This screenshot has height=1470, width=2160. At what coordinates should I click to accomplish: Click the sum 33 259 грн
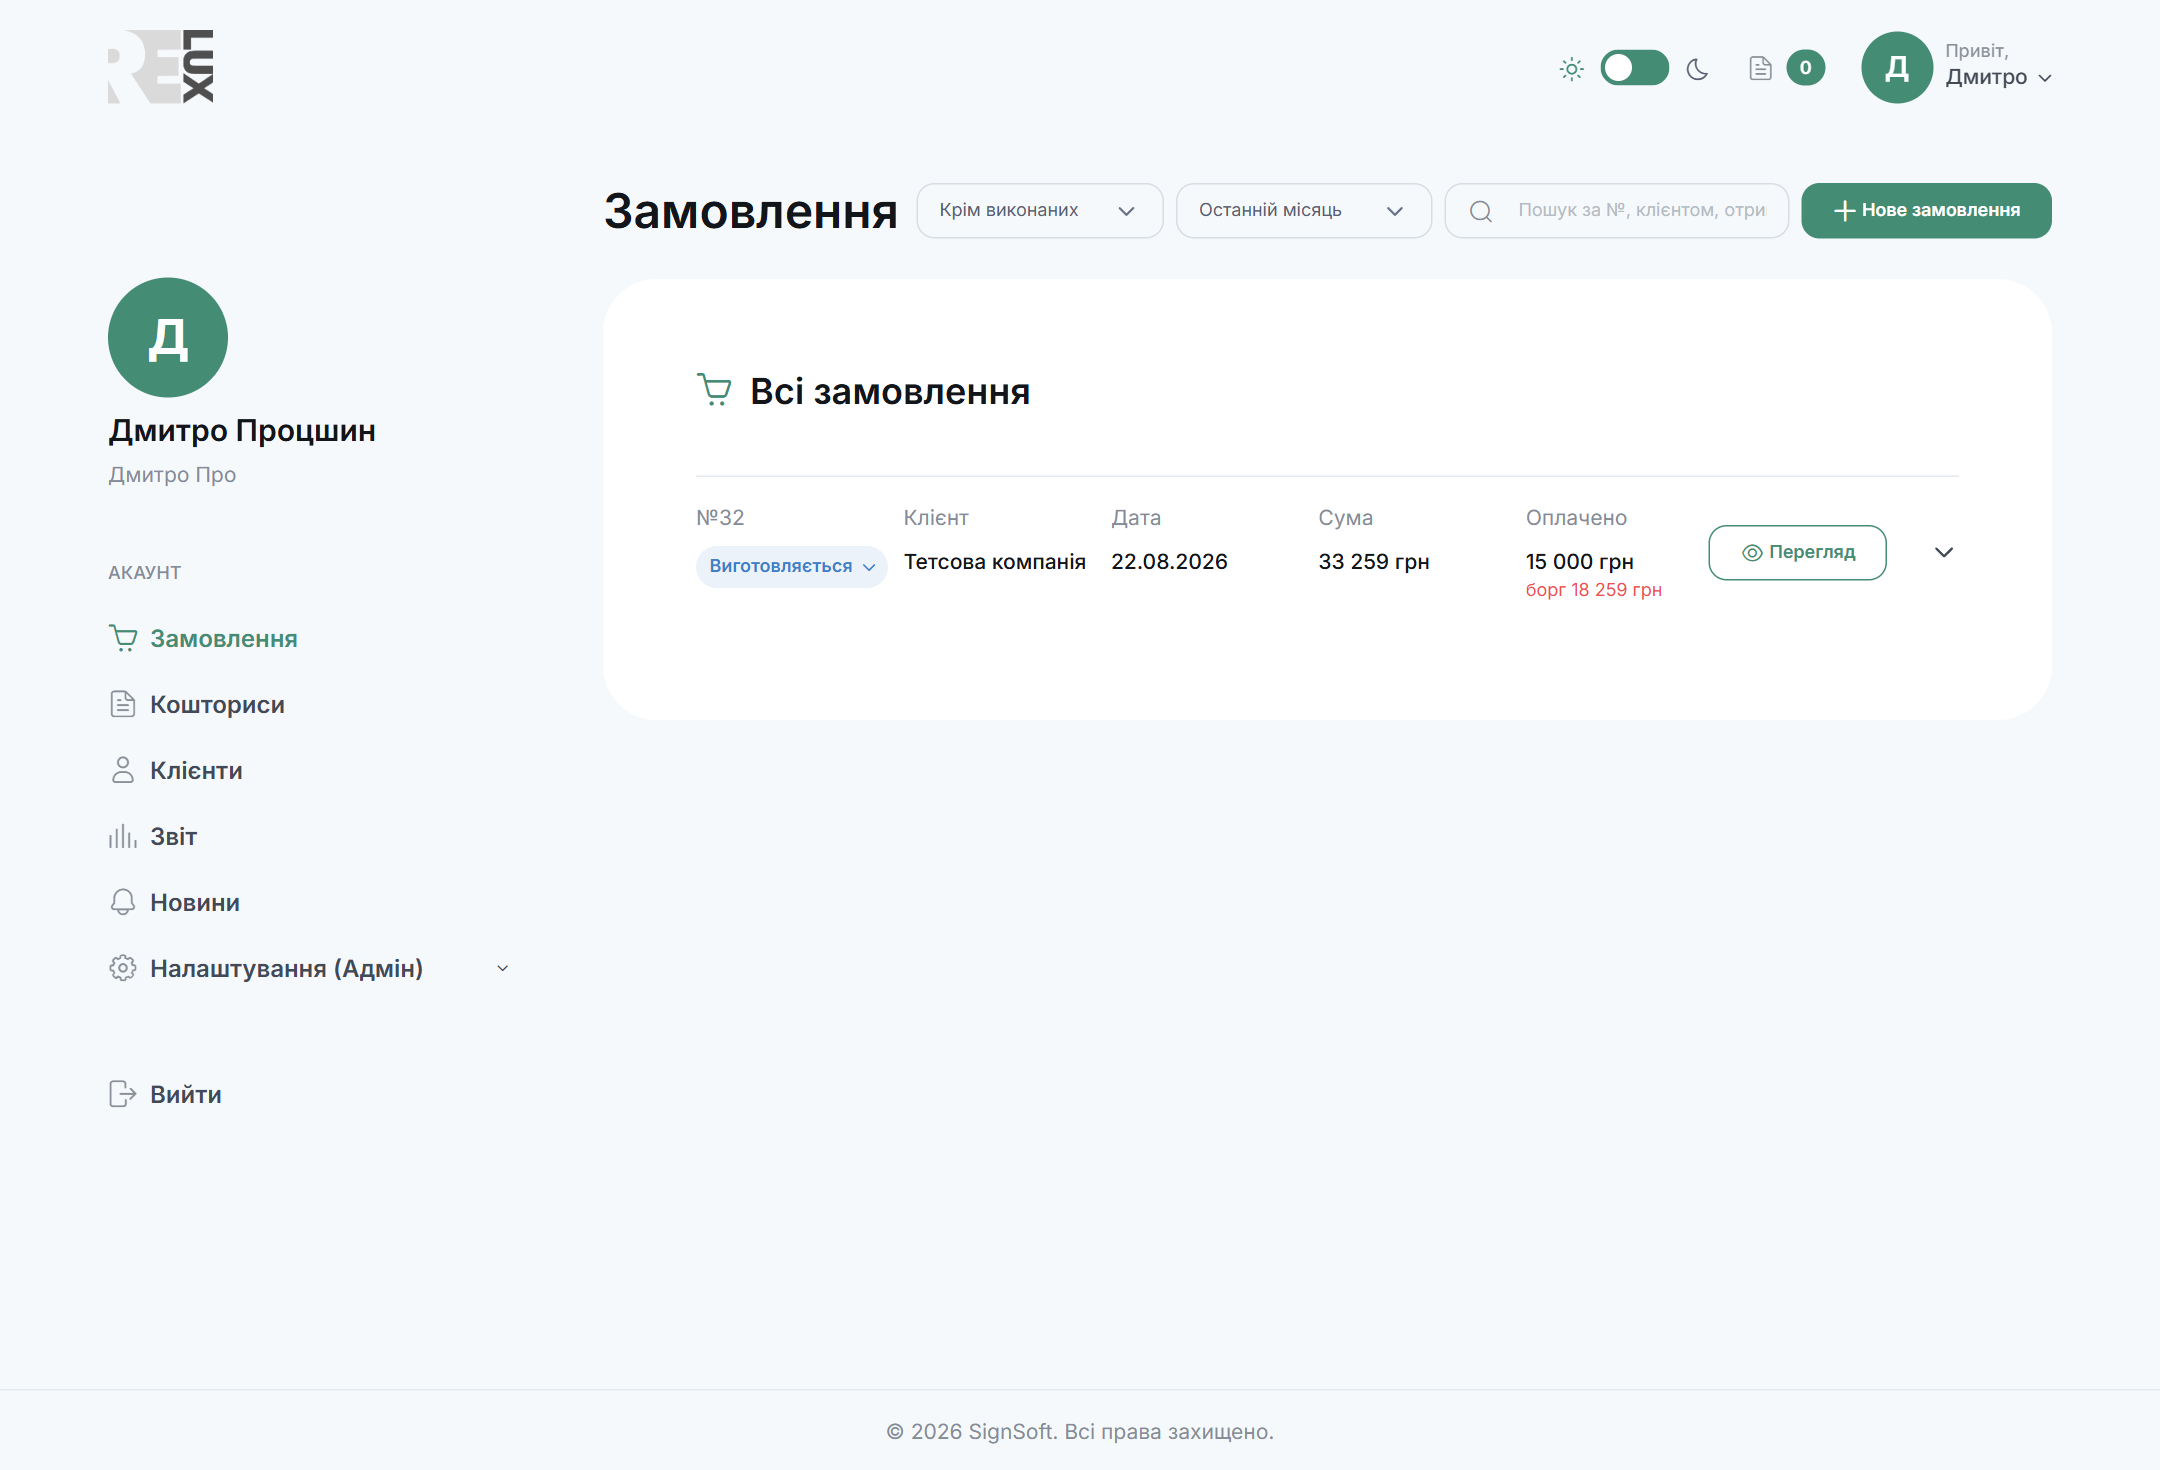(x=1373, y=562)
